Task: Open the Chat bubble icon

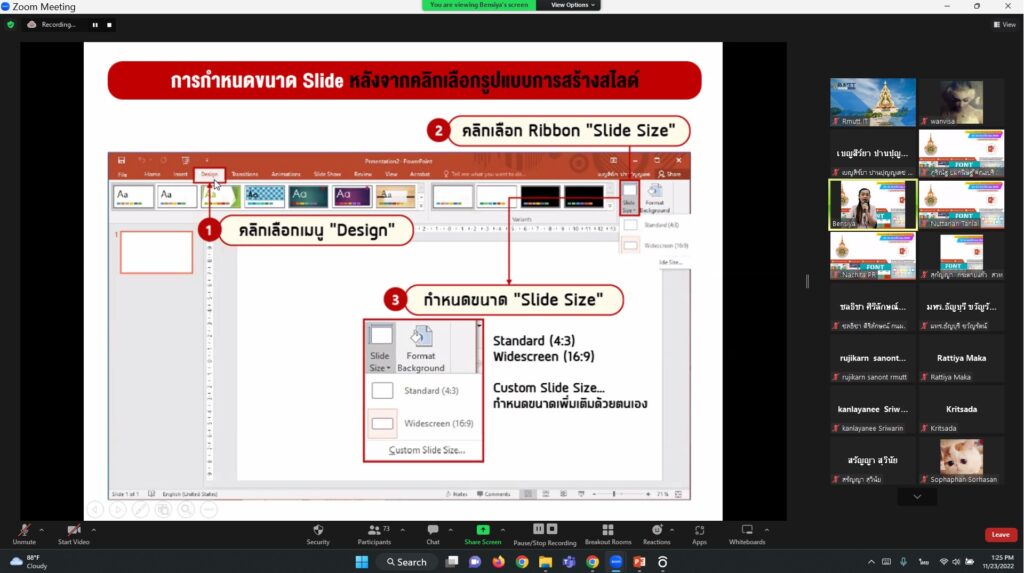Action: [433, 530]
